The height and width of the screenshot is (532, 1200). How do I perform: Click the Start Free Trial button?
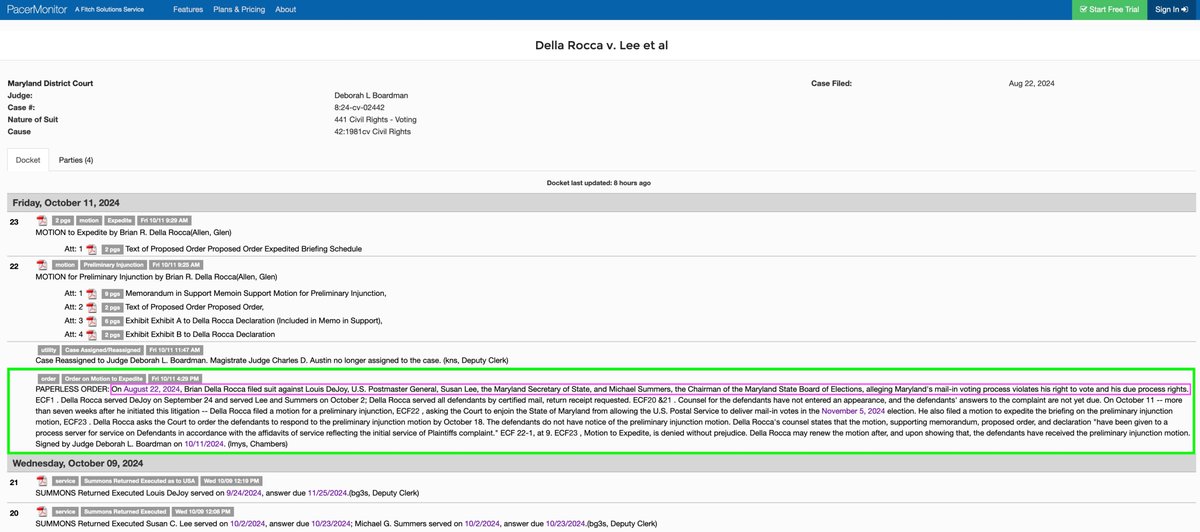tap(1109, 10)
